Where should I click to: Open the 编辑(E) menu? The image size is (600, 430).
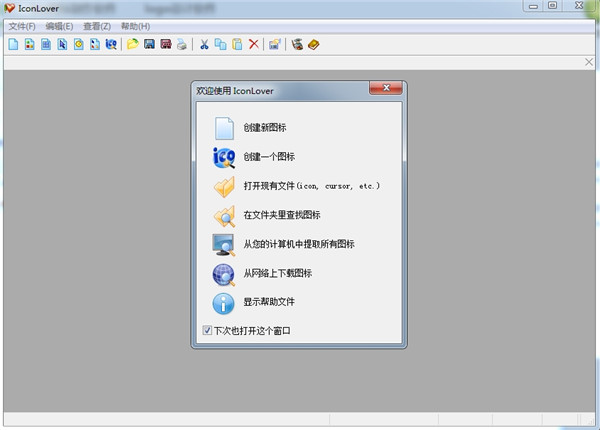[59, 25]
